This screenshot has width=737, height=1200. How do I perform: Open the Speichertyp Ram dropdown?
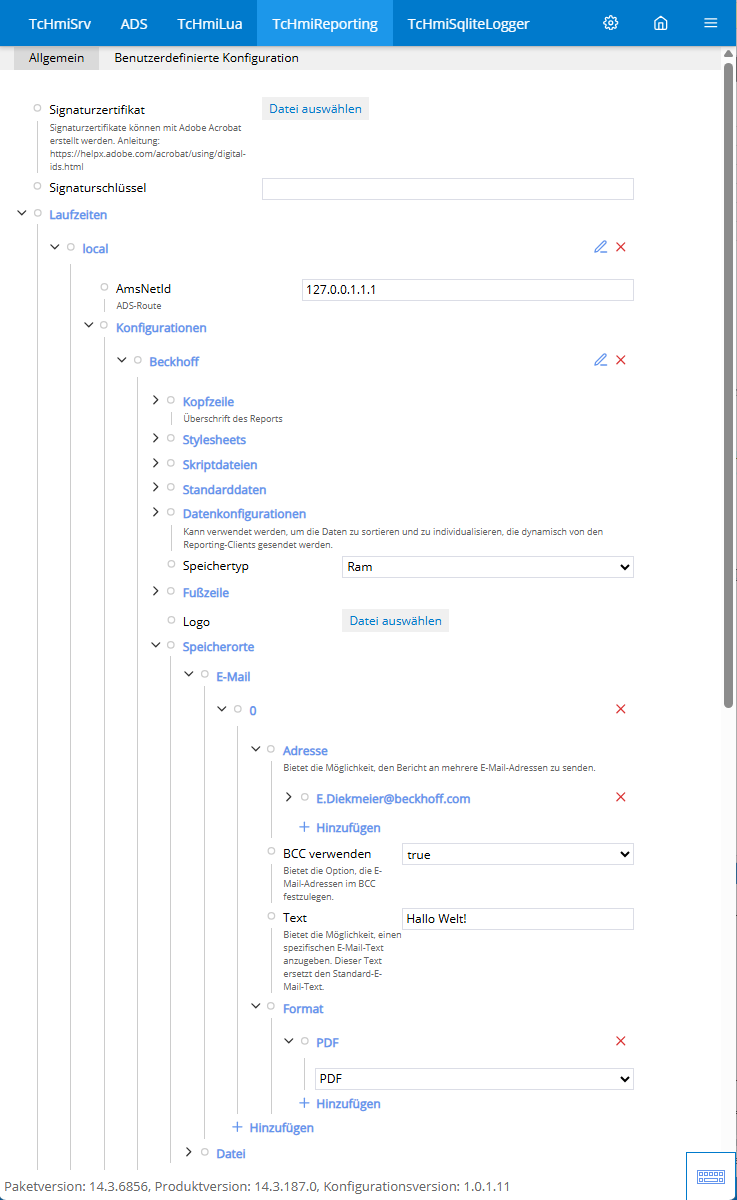[488, 567]
